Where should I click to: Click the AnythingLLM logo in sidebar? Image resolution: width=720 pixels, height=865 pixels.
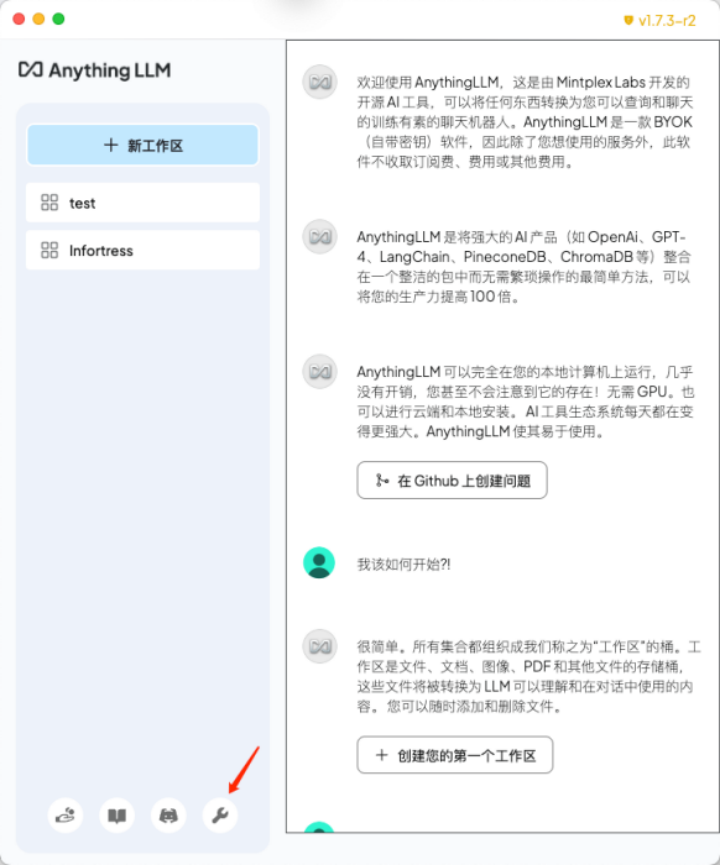(x=94, y=70)
